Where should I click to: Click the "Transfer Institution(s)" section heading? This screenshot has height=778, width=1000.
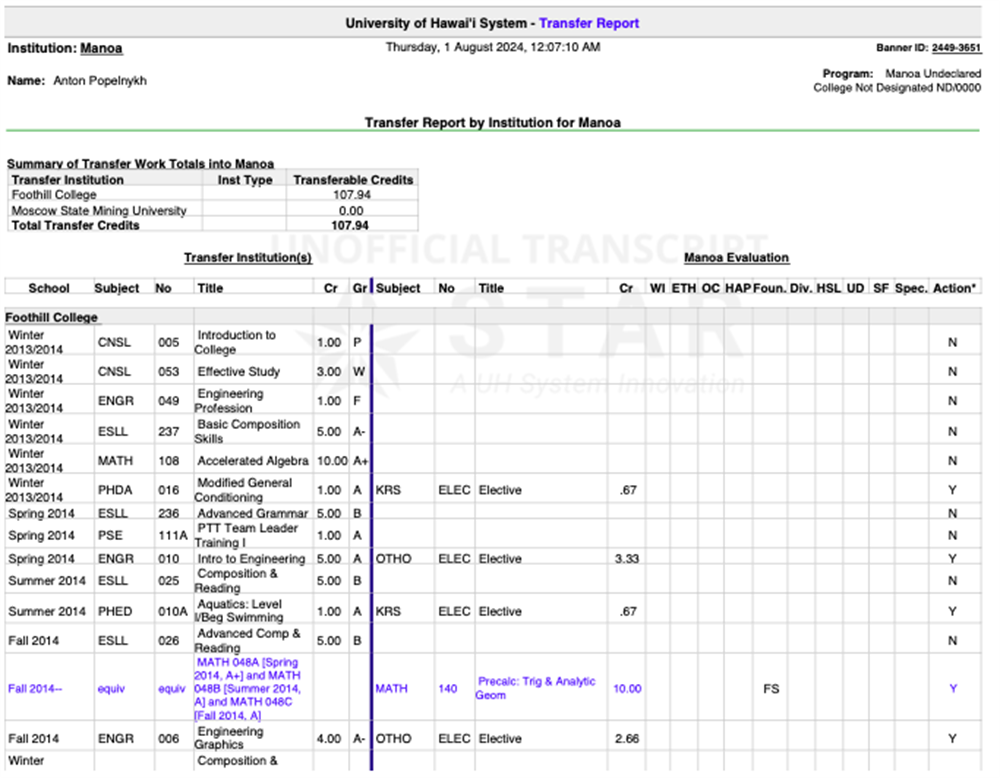click(x=247, y=258)
